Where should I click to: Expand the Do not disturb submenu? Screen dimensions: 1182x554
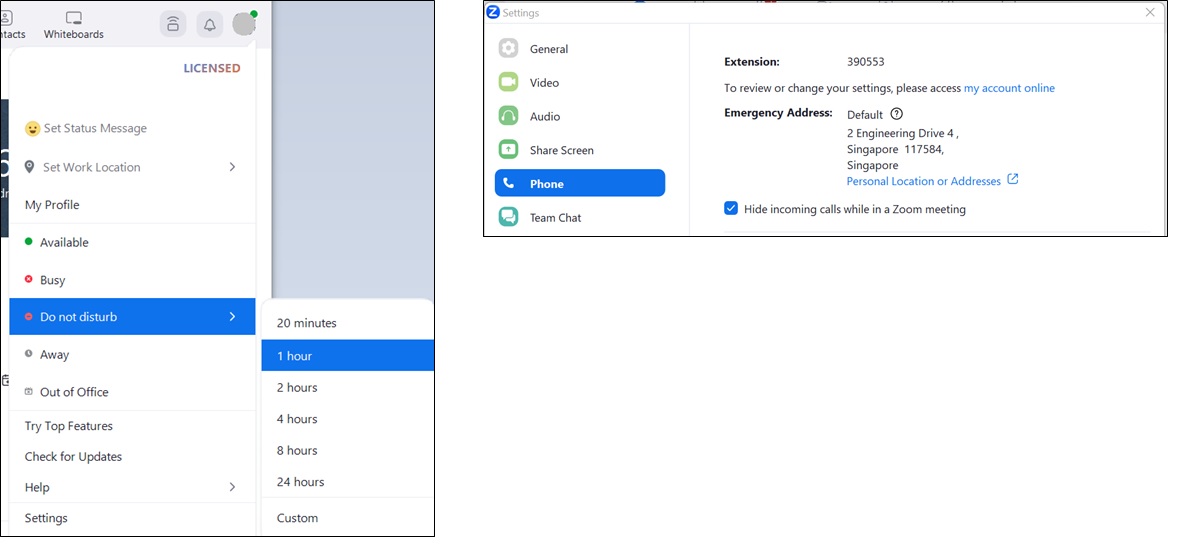tap(232, 317)
